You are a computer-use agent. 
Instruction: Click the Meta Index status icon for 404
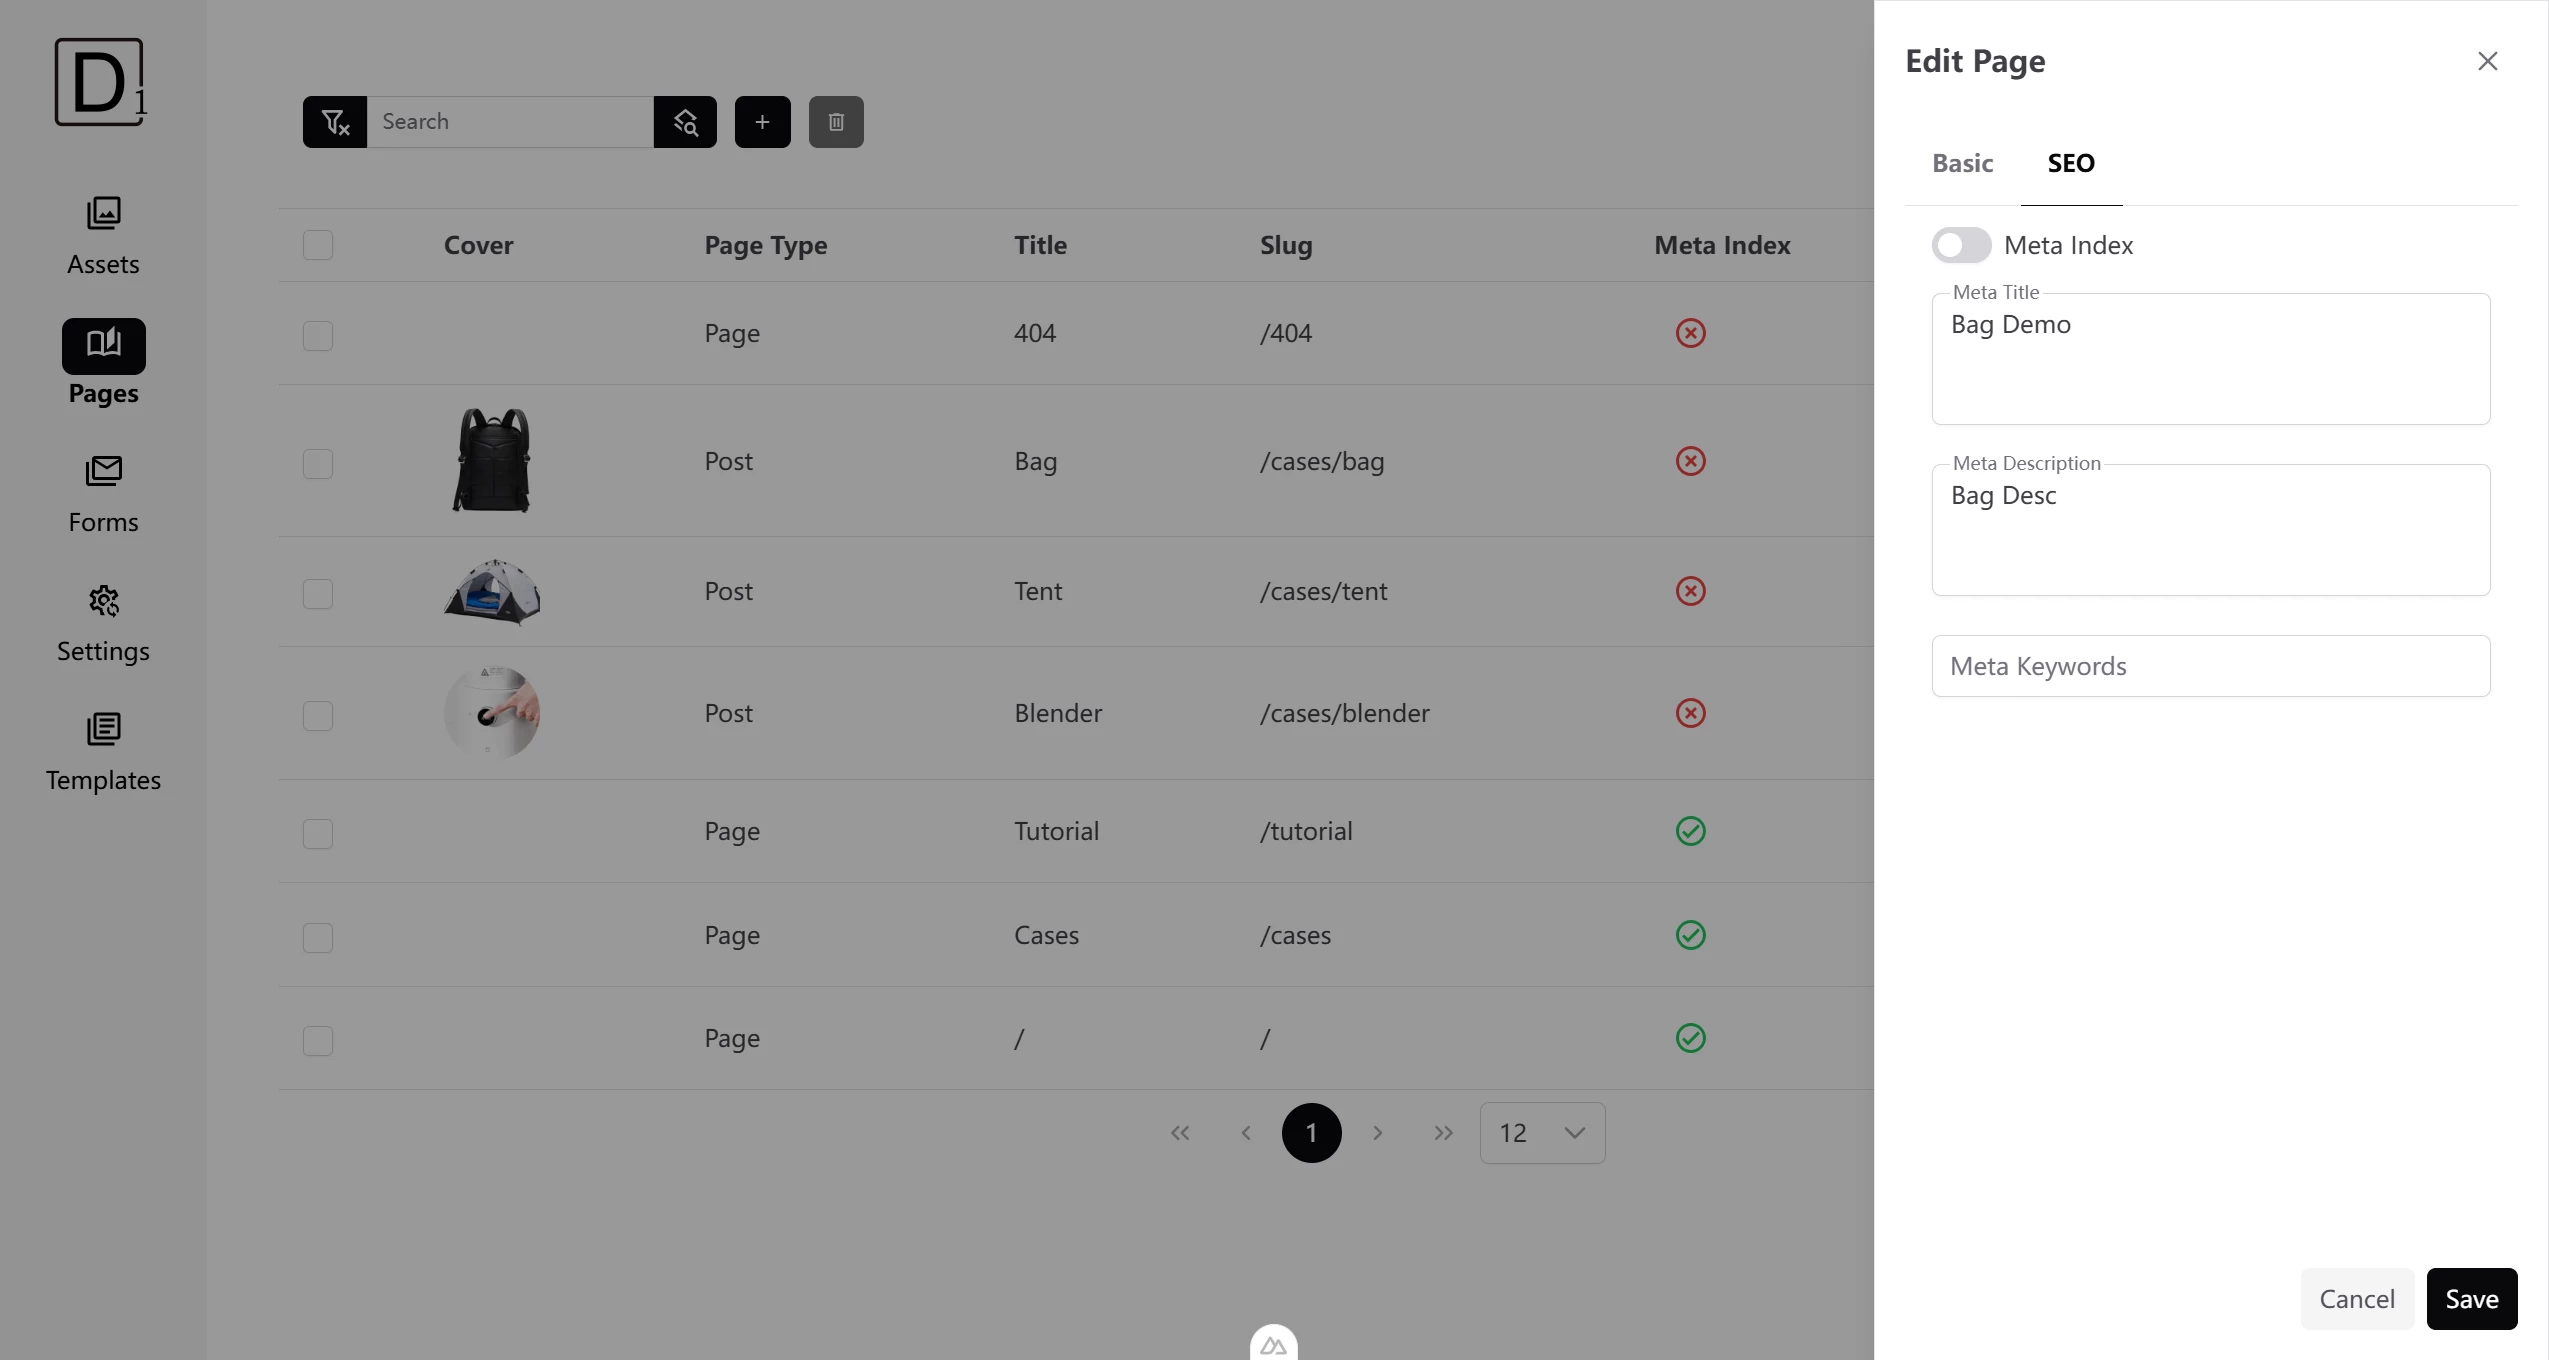(1691, 333)
